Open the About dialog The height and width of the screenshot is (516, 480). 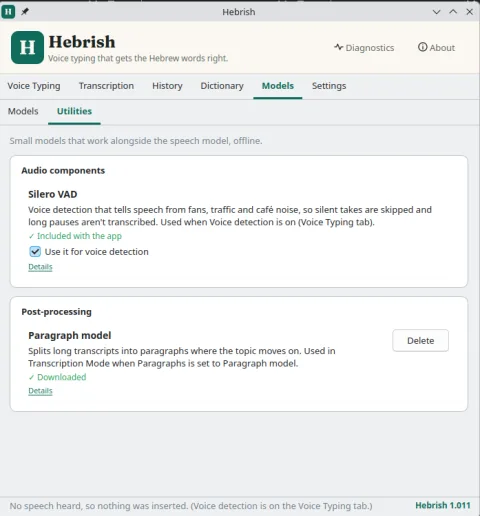(436, 48)
